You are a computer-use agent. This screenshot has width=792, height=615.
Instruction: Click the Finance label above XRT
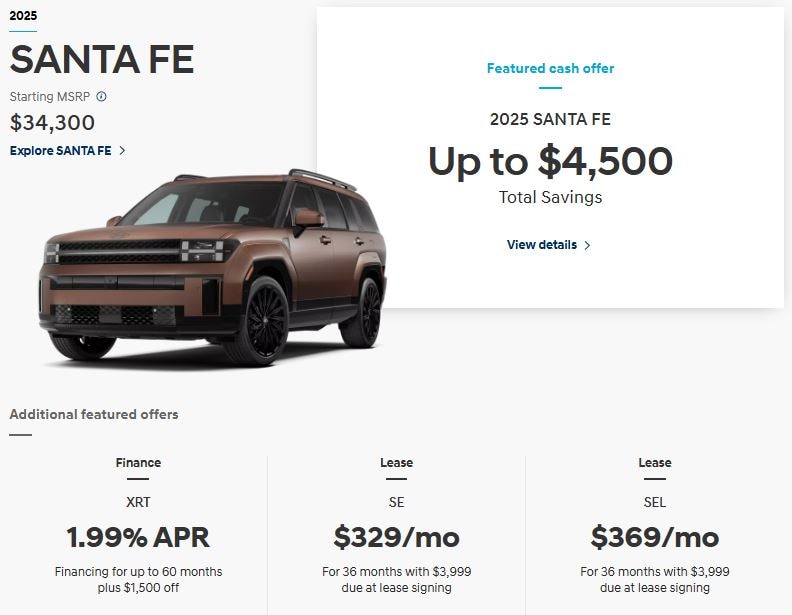point(138,463)
